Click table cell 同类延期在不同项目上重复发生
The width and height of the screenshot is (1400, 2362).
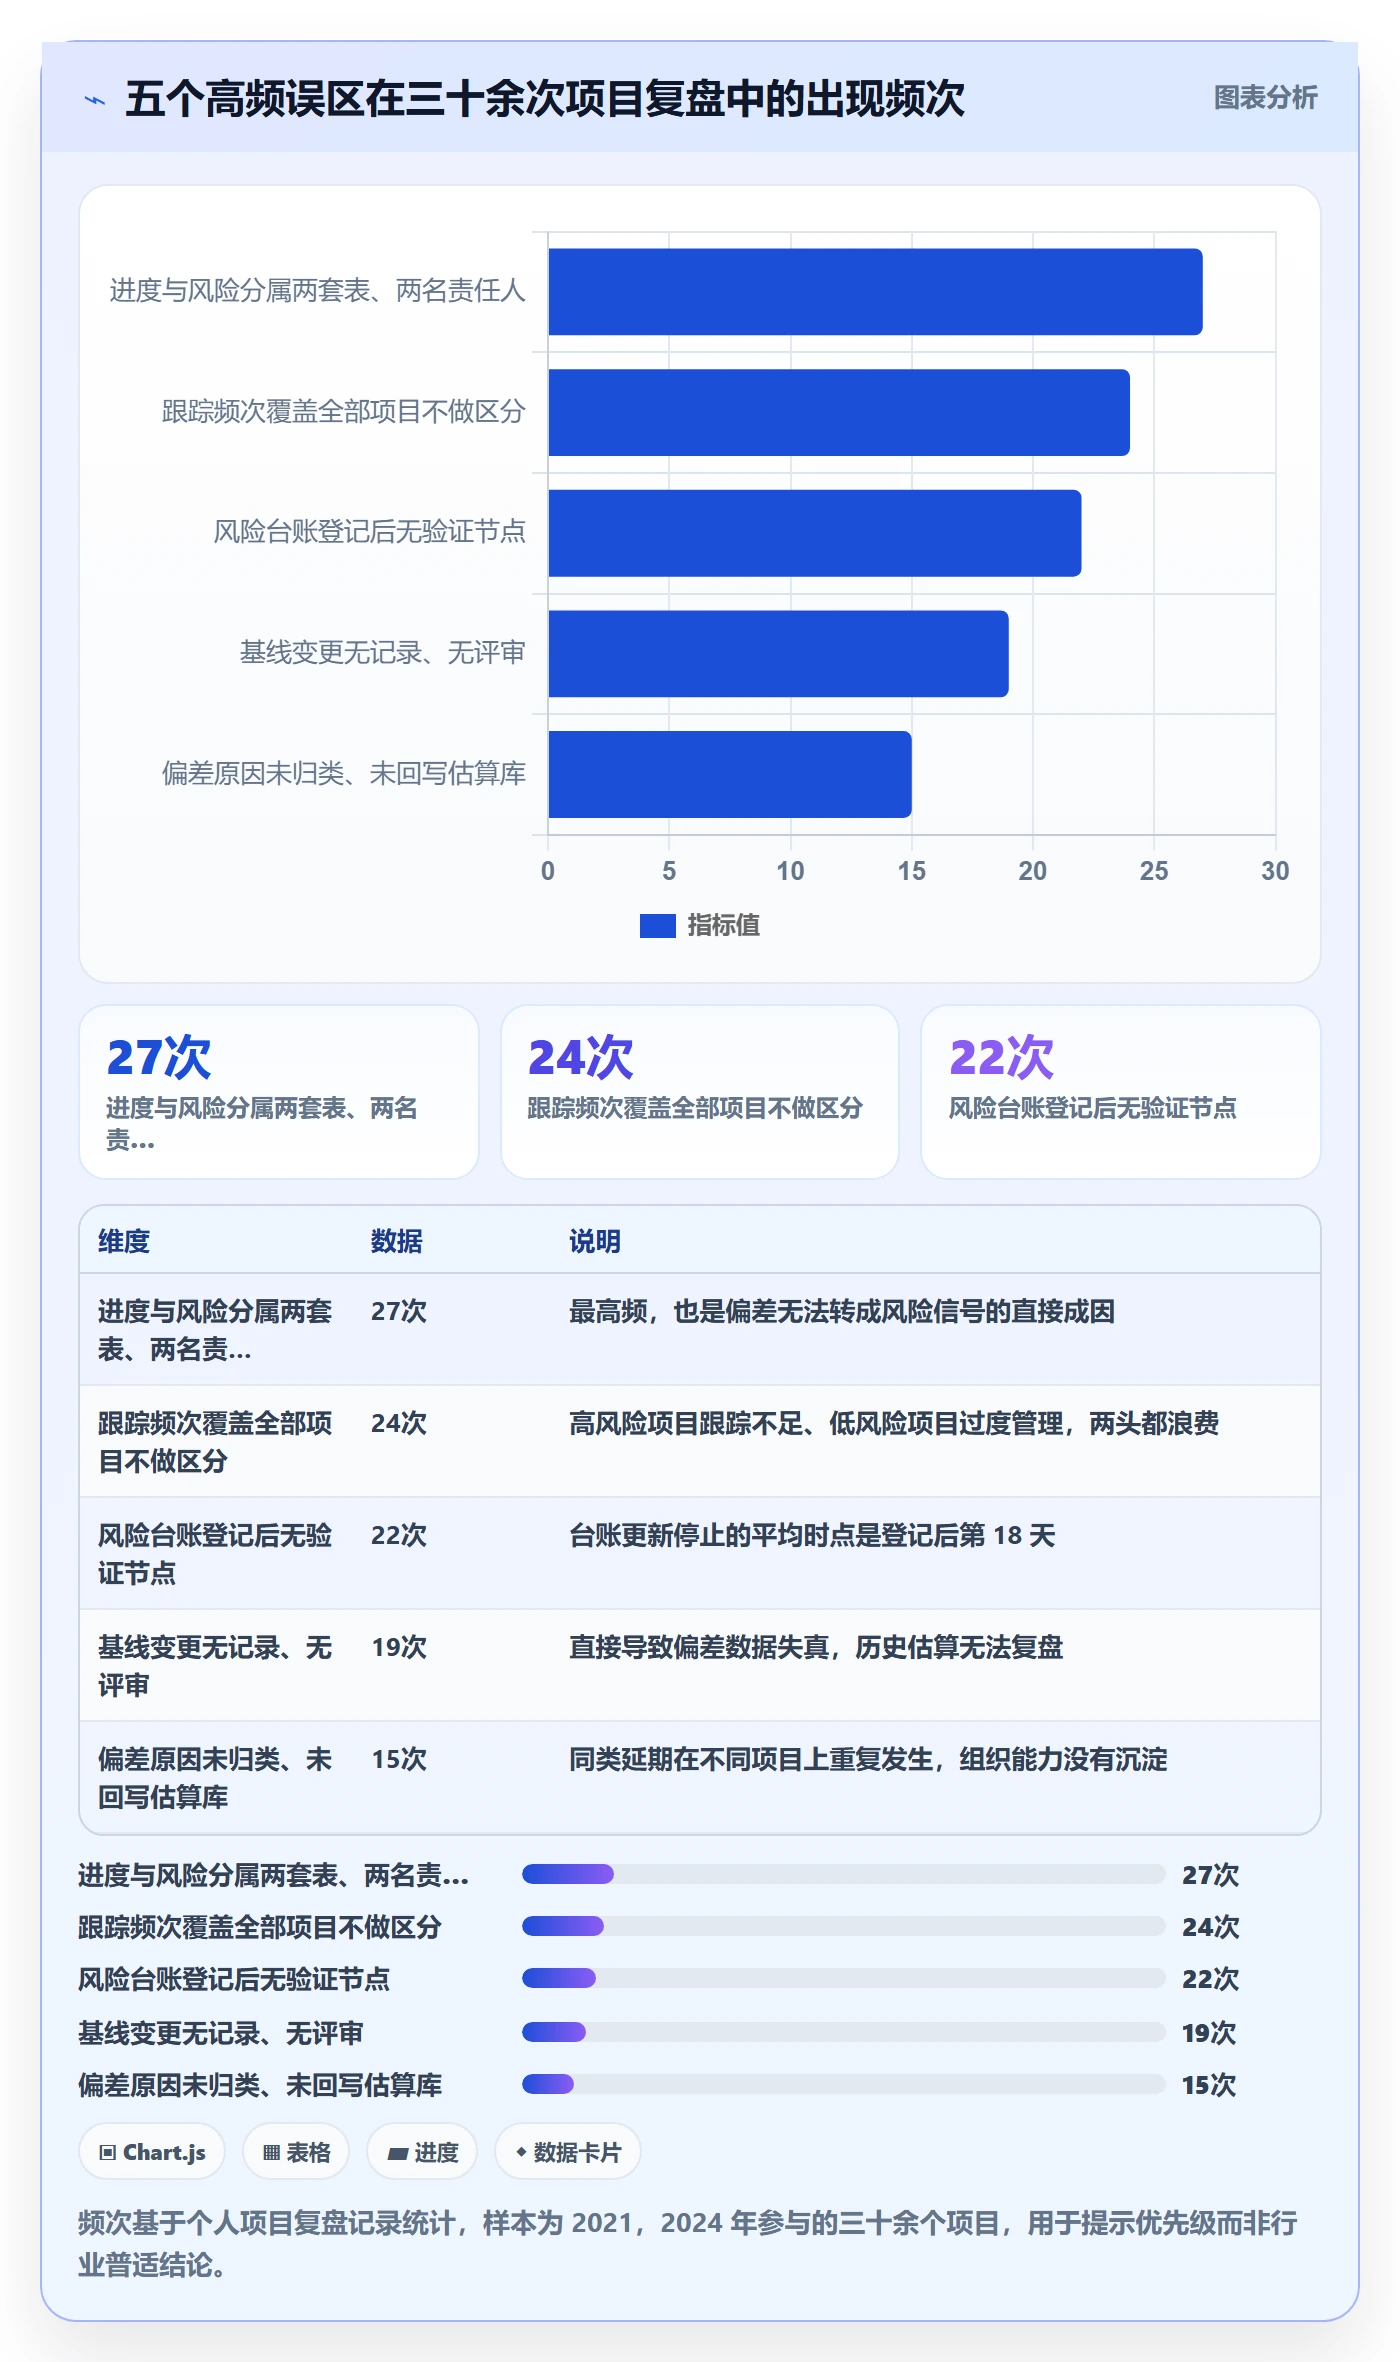click(868, 1759)
